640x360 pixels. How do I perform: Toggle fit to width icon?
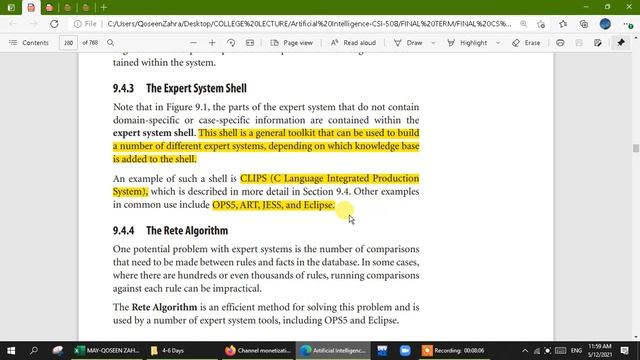pyautogui.click(x=250, y=43)
